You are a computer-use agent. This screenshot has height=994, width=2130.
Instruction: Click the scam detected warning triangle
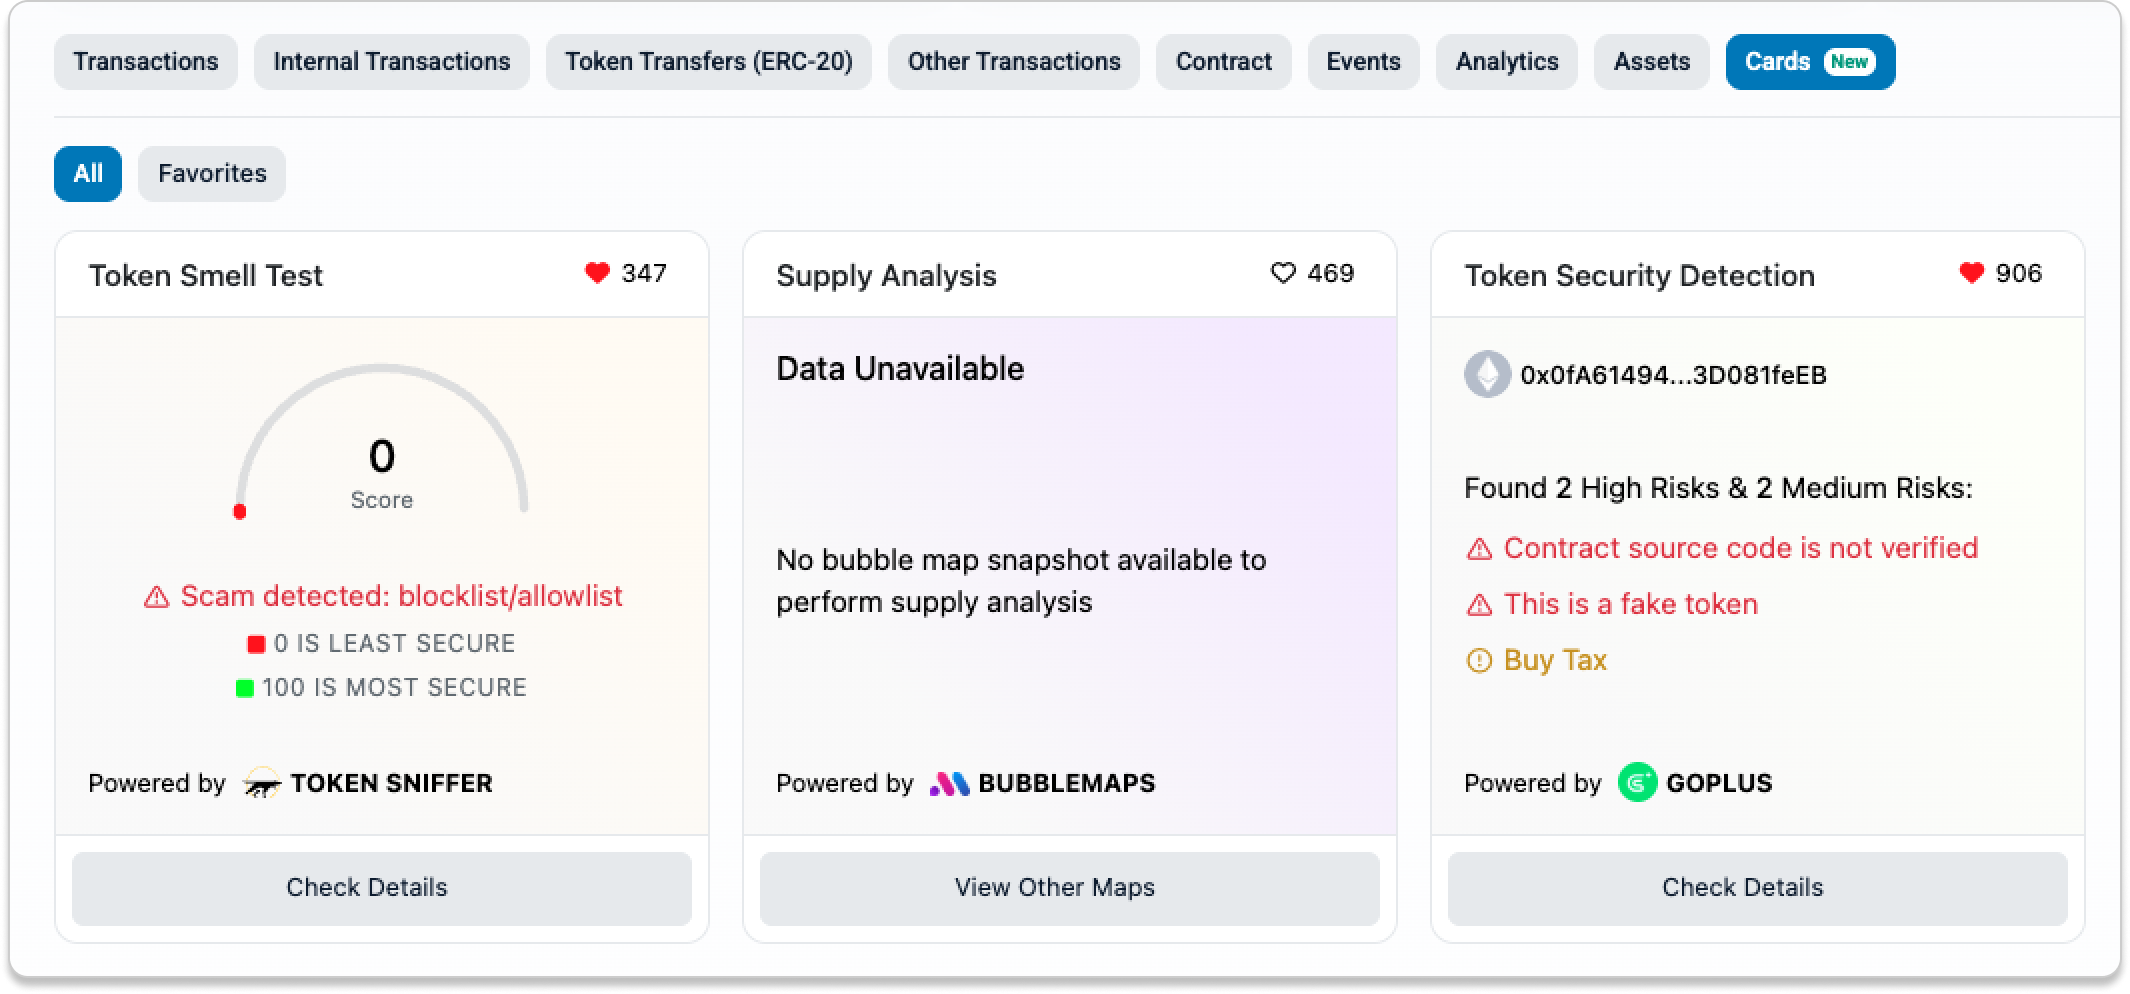(157, 597)
